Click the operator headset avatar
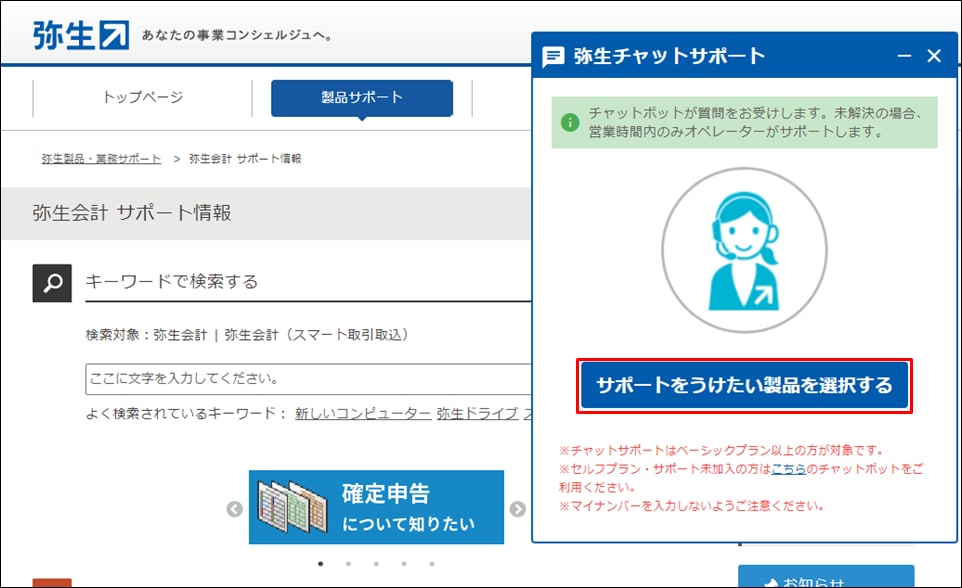This screenshot has height=588, width=962. 744,250
